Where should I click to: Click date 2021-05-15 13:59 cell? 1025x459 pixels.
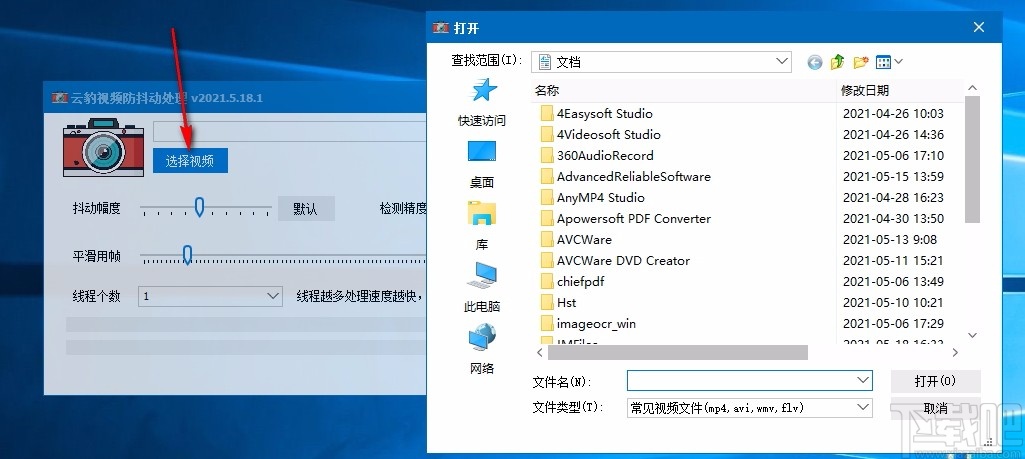point(893,177)
